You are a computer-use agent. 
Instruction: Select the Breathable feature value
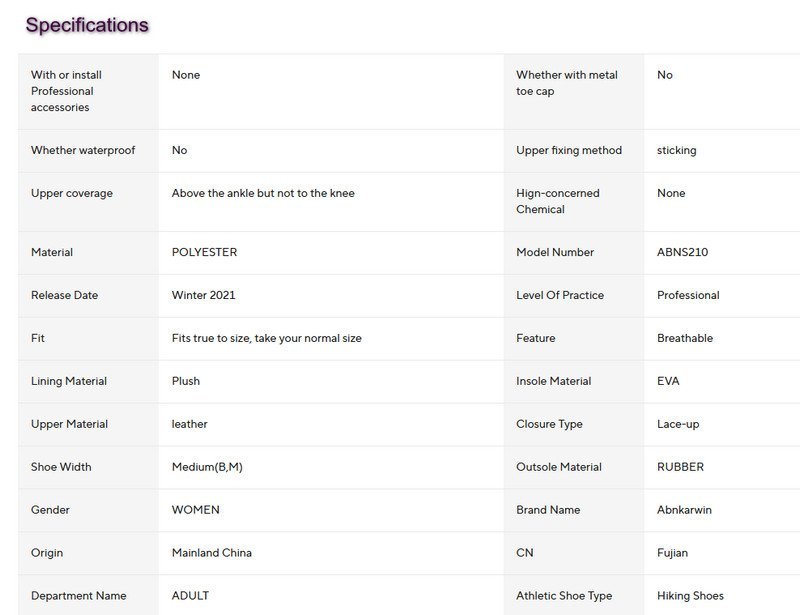point(685,338)
